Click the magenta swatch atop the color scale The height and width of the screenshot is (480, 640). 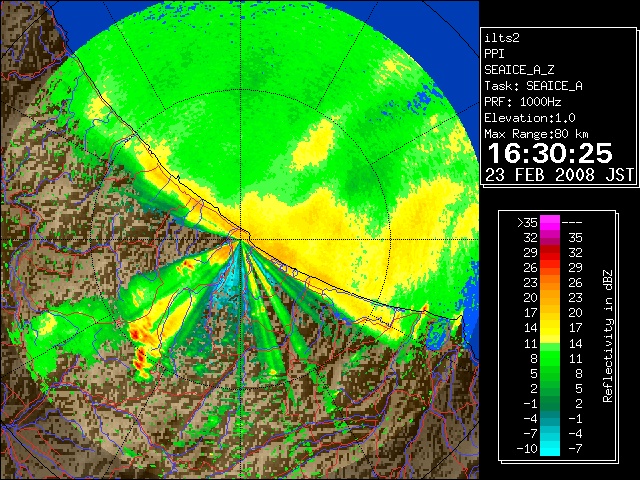(550, 222)
